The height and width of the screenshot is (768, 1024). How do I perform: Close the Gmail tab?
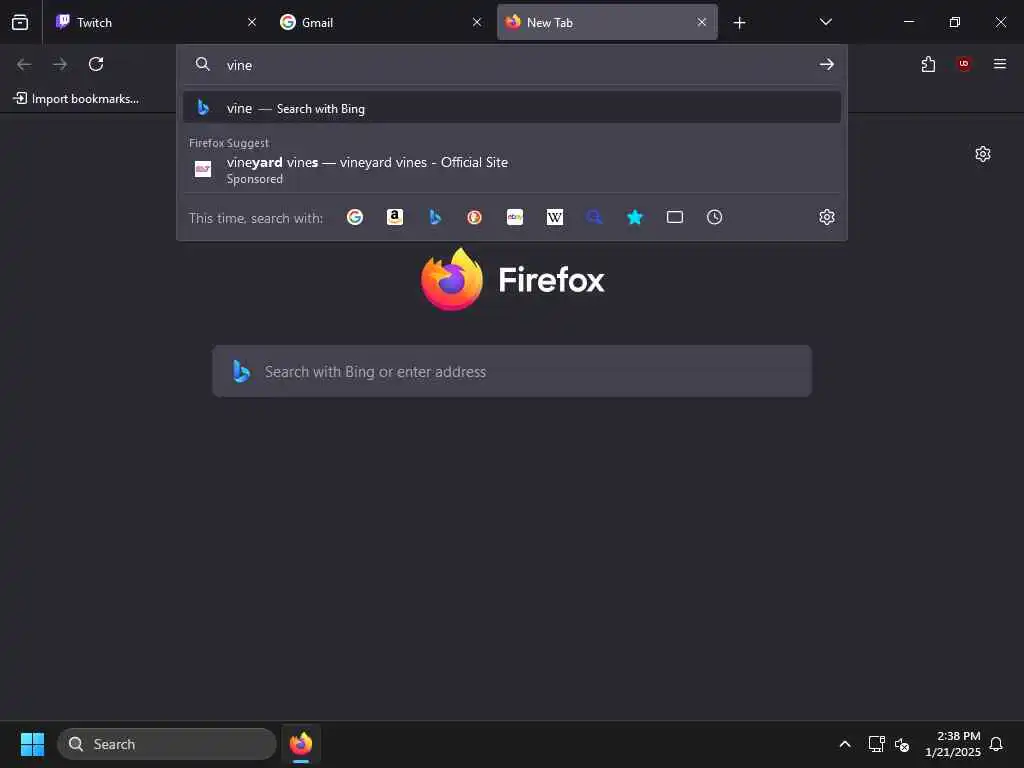coord(477,22)
